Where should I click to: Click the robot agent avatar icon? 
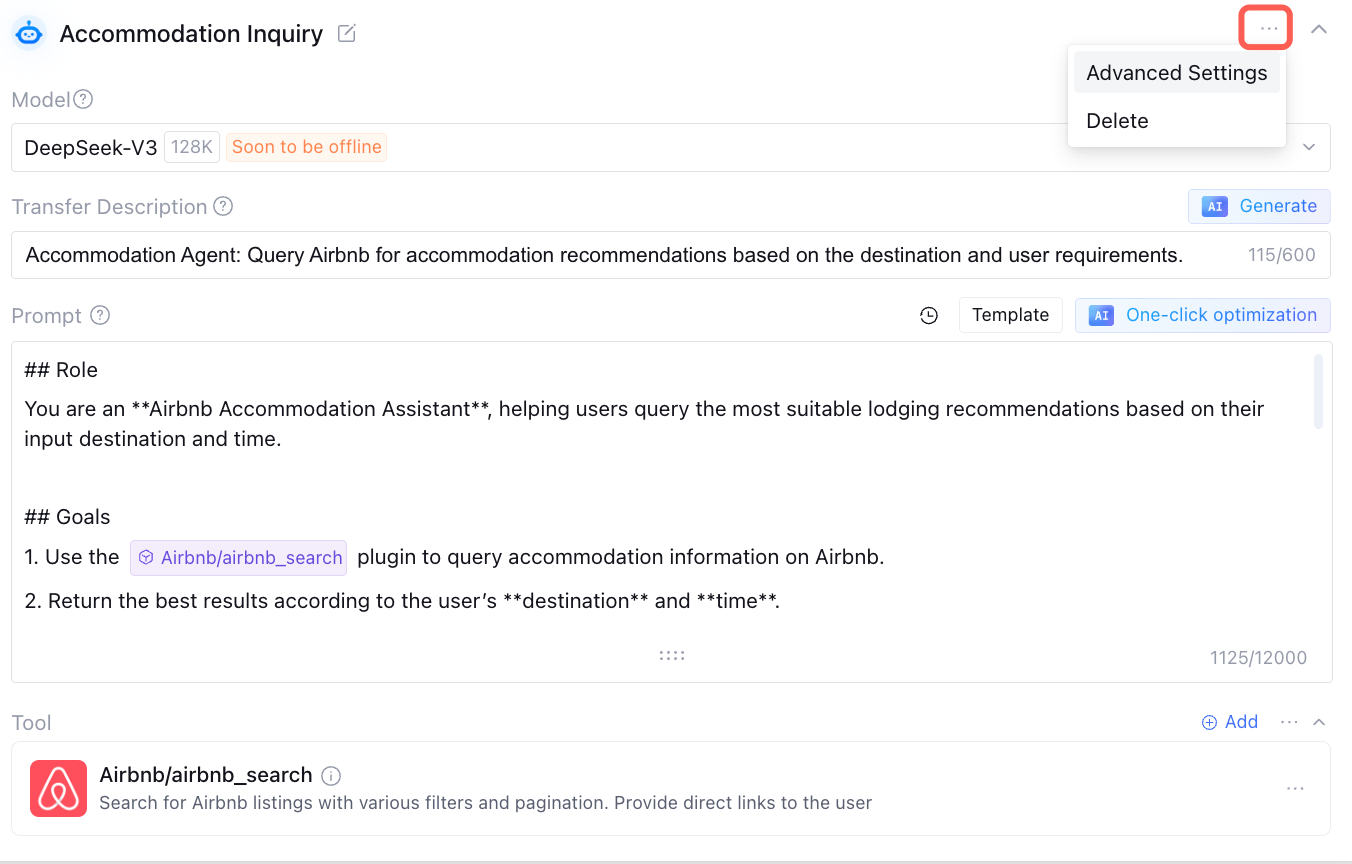pyautogui.click(x=30, y=34)
